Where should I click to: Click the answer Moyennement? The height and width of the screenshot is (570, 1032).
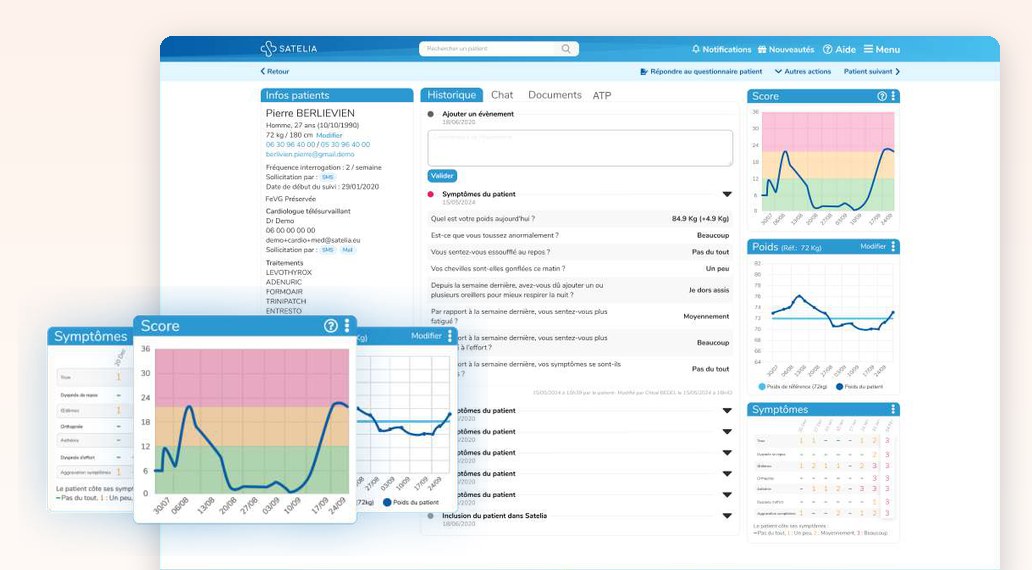tap(706, 317)
